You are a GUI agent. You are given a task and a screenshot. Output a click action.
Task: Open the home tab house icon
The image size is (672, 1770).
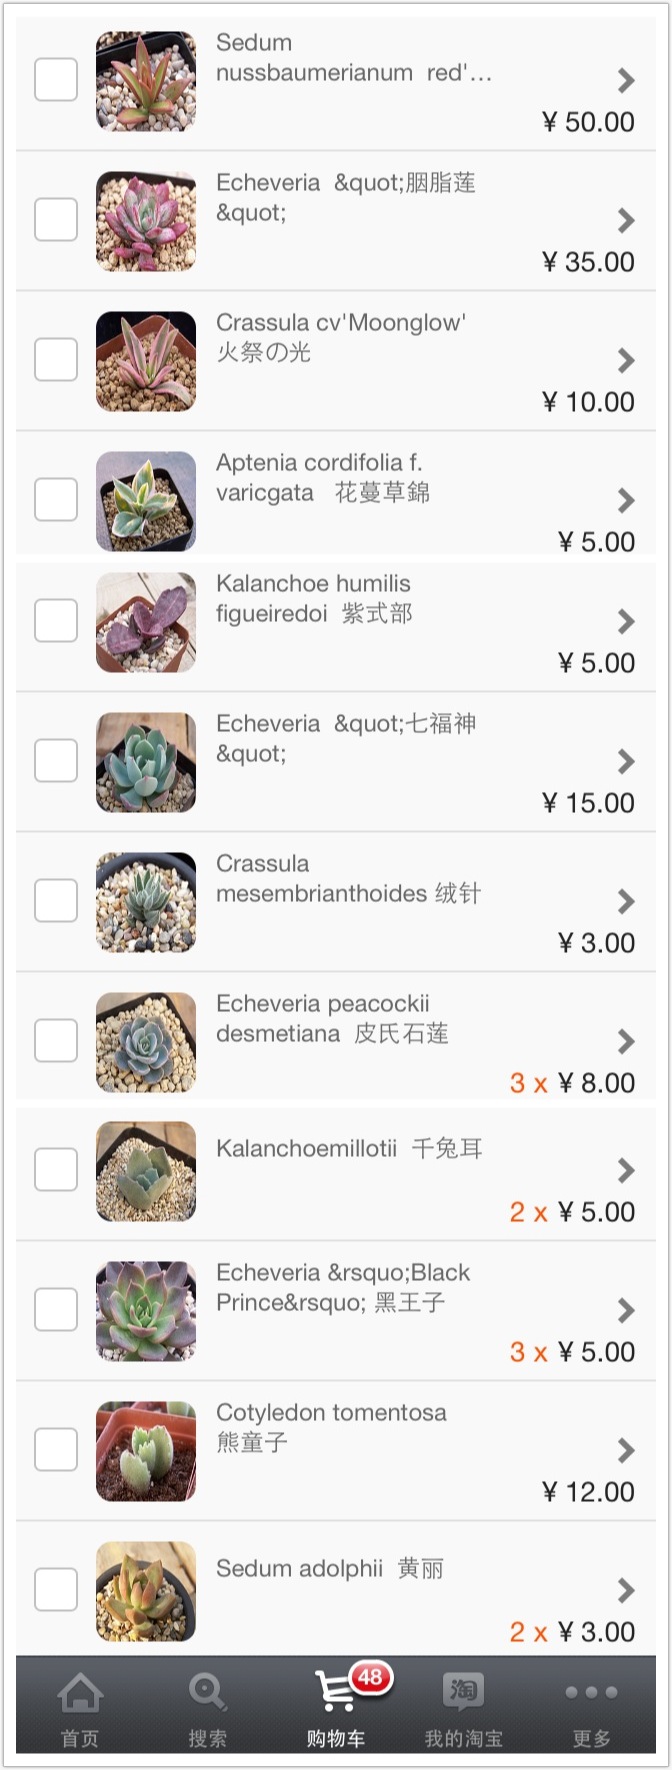pos(80,1692)
